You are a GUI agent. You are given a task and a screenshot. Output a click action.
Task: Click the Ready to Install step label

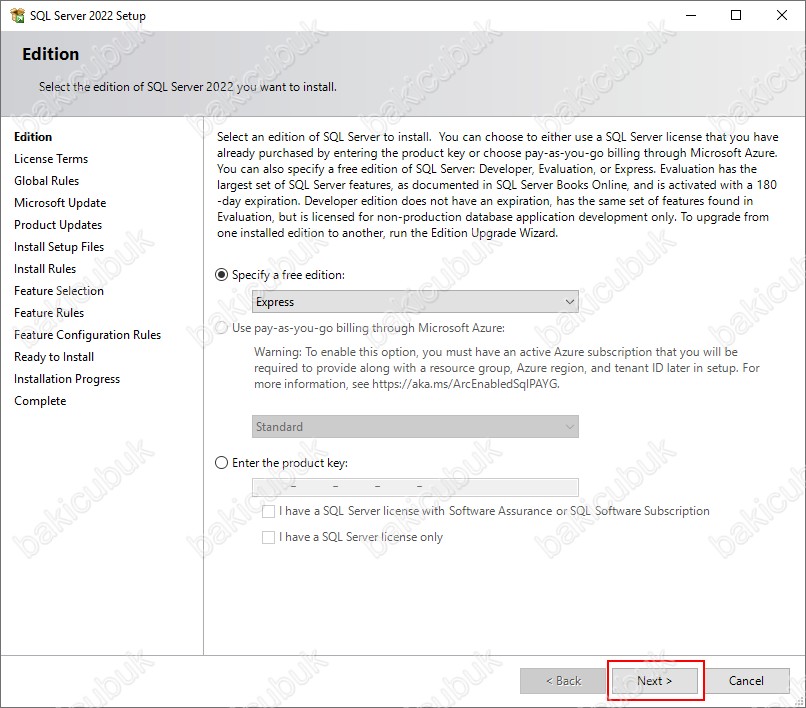click(54, 357)
